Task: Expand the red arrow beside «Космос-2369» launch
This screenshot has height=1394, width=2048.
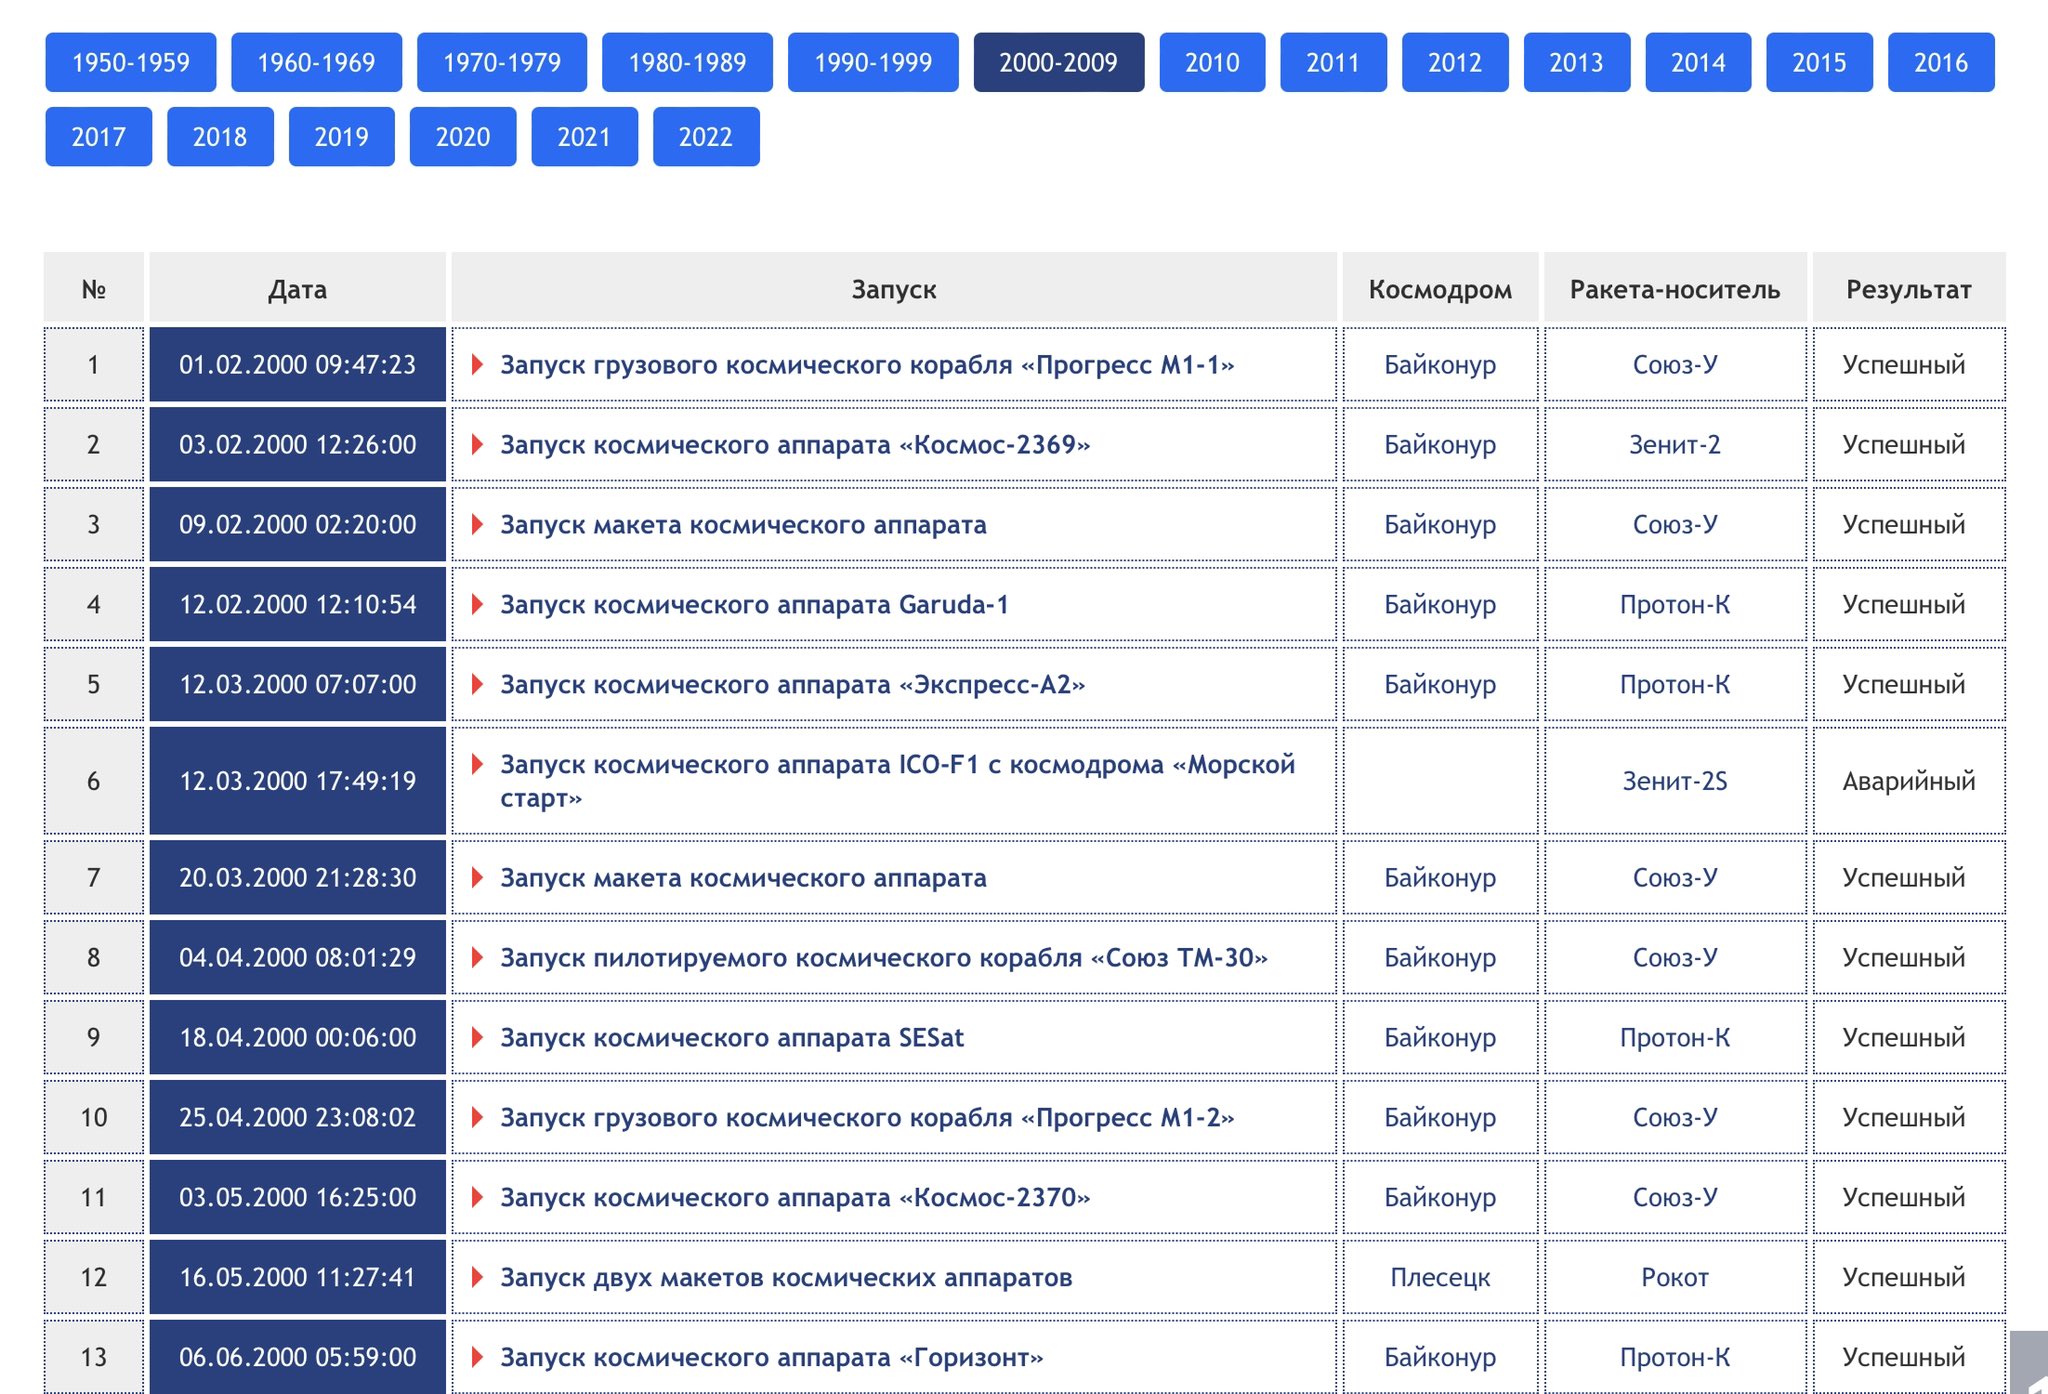Action: click(477, 445)
